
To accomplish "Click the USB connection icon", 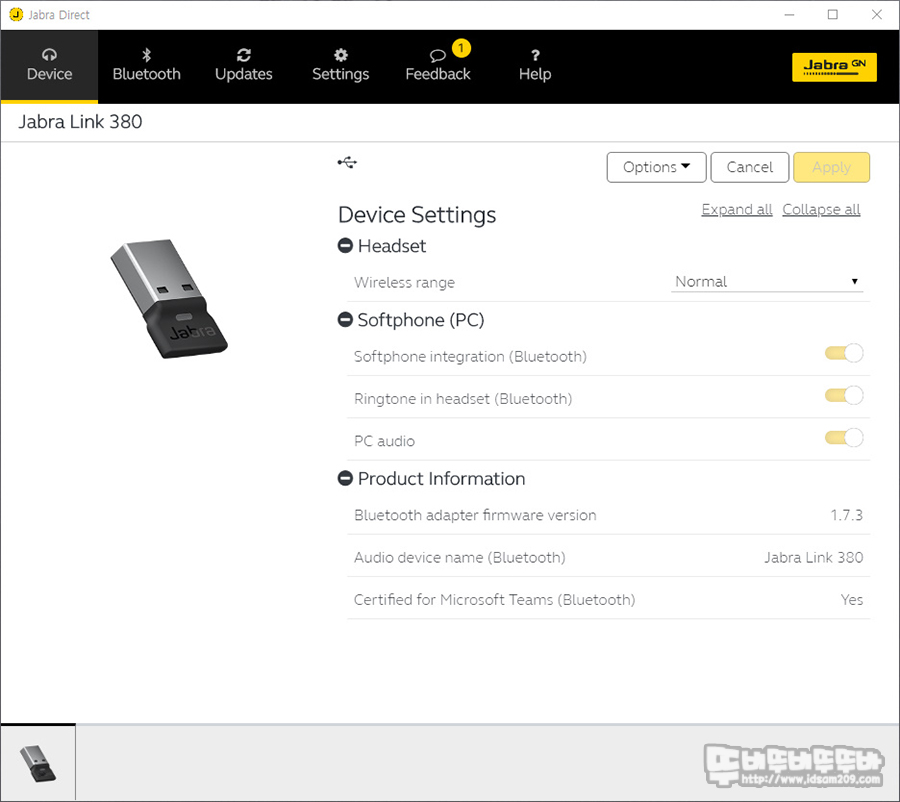I will point(347,162).
